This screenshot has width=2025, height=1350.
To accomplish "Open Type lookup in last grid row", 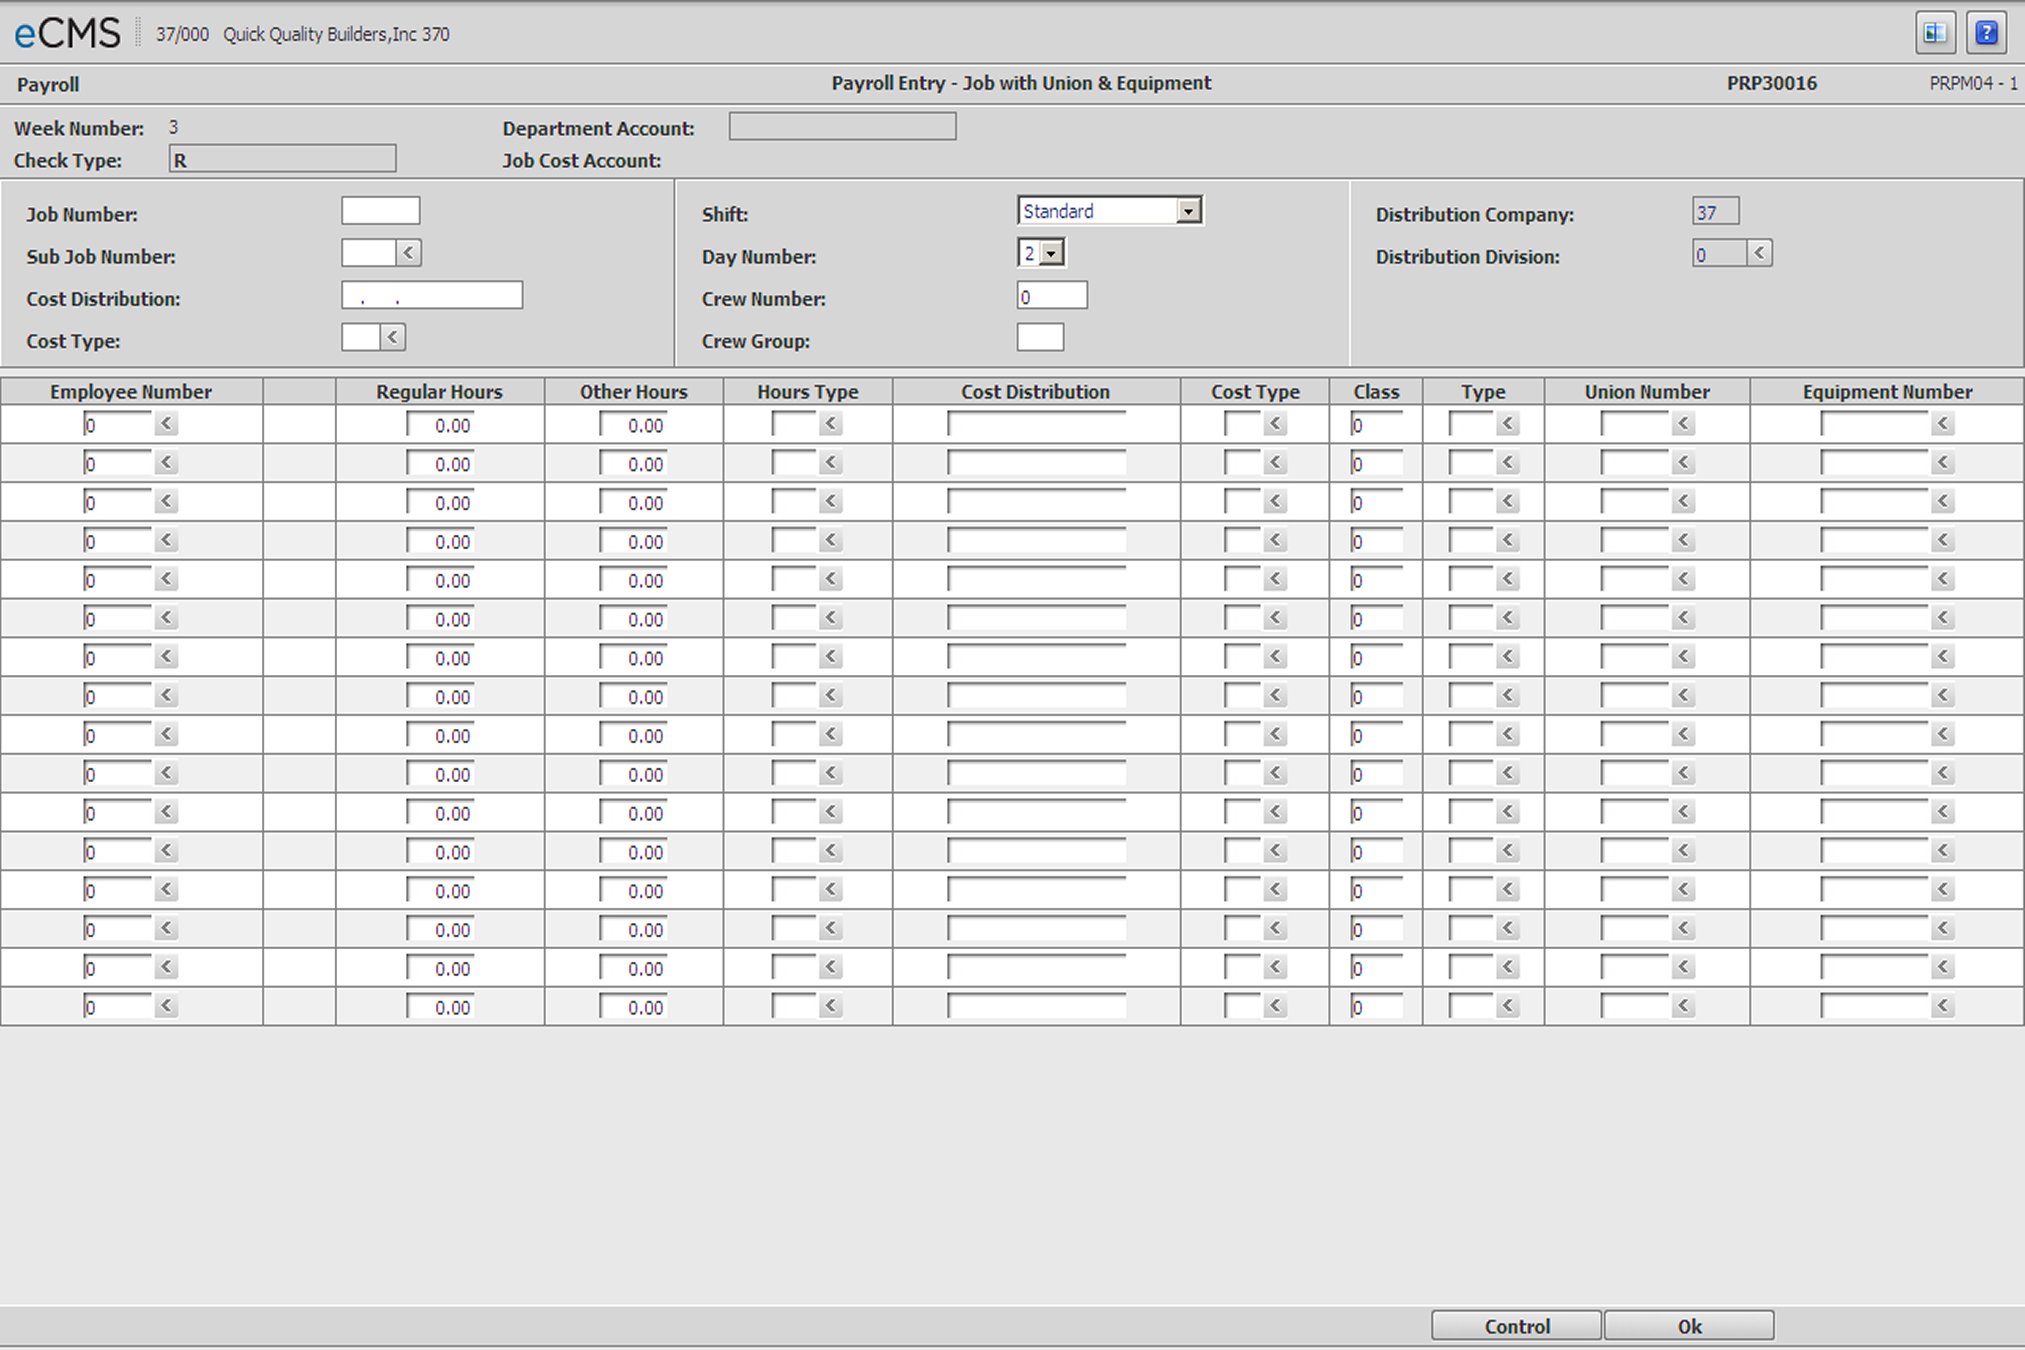I will point(1508,1006).
